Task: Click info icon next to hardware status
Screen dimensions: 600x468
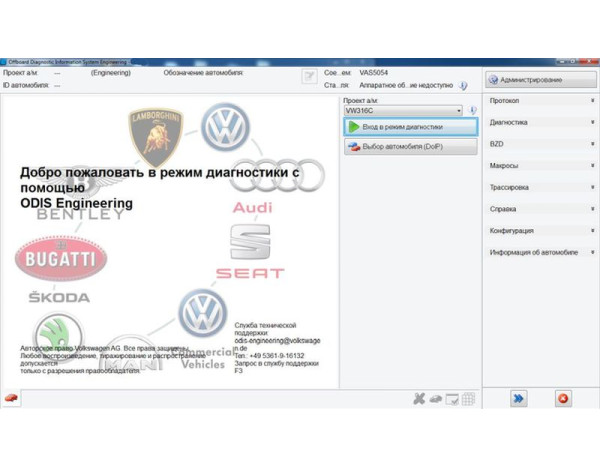Action: [463, 86]
